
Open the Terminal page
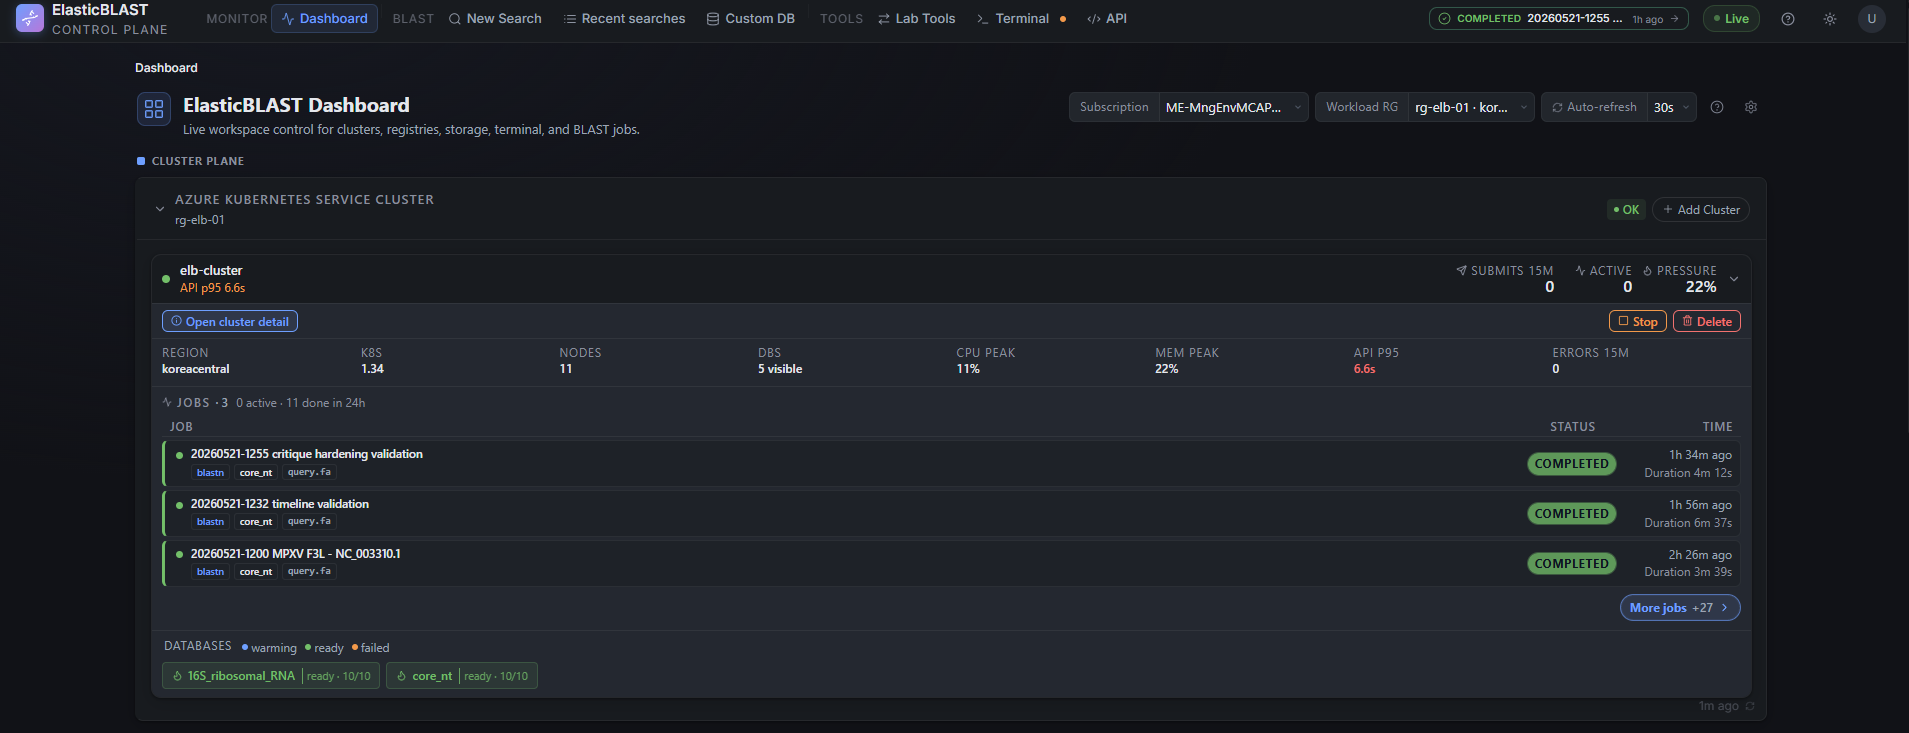[1013, 19]
